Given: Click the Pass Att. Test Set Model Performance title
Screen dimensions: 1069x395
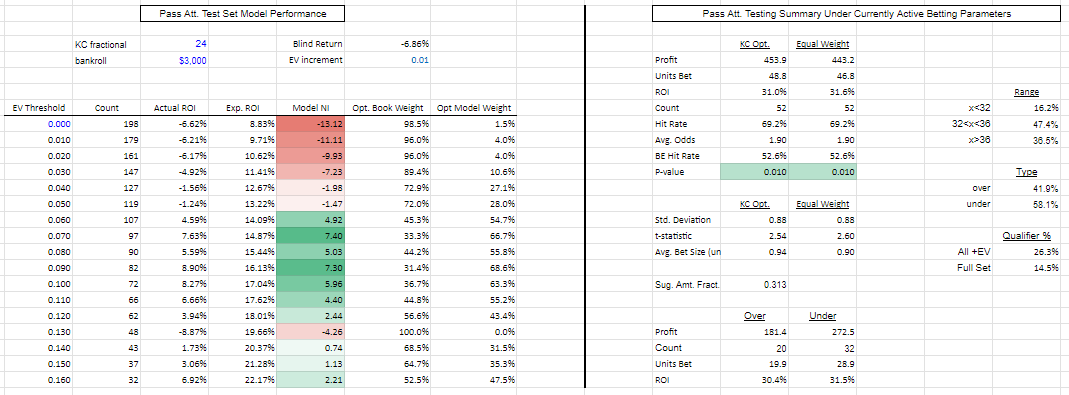Looking at the screenshot, I should [242, 14].
